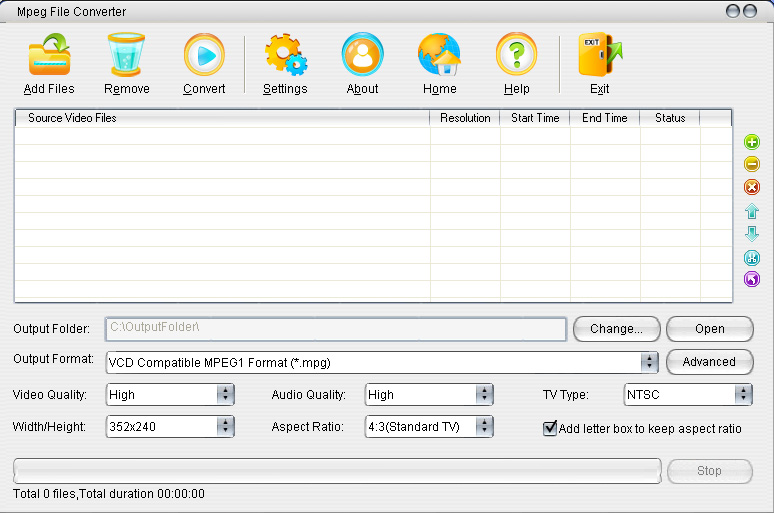Click the red X clear icon

[x=752, y=187]
